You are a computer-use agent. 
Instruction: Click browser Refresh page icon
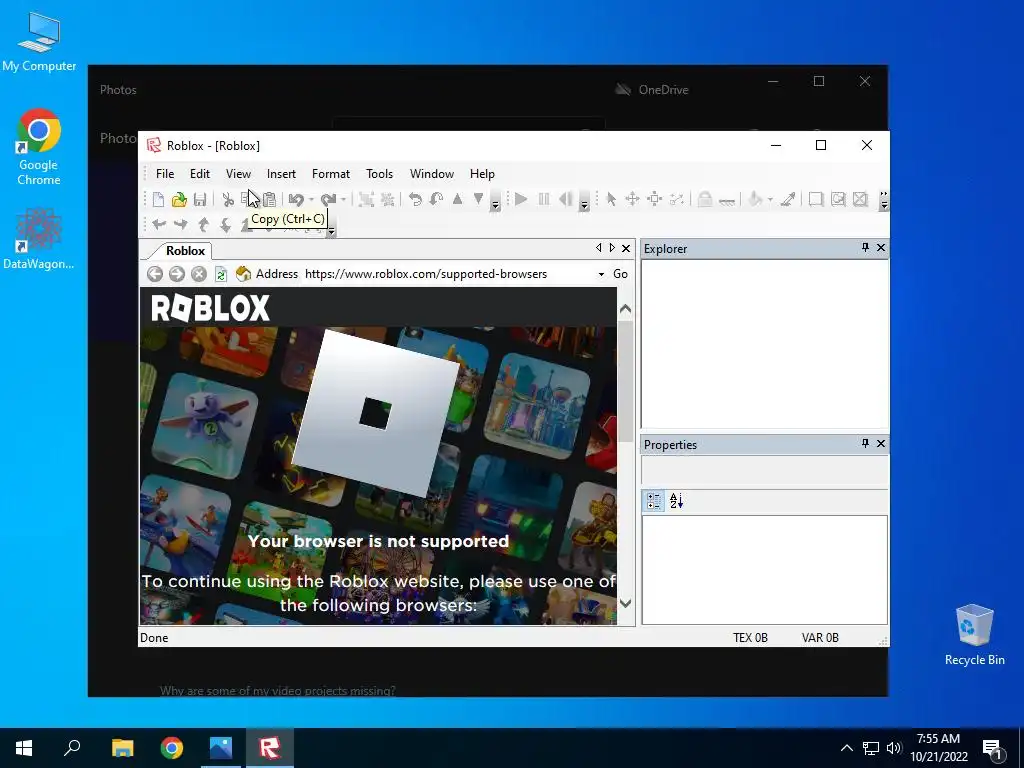click(x=221, y=274)
